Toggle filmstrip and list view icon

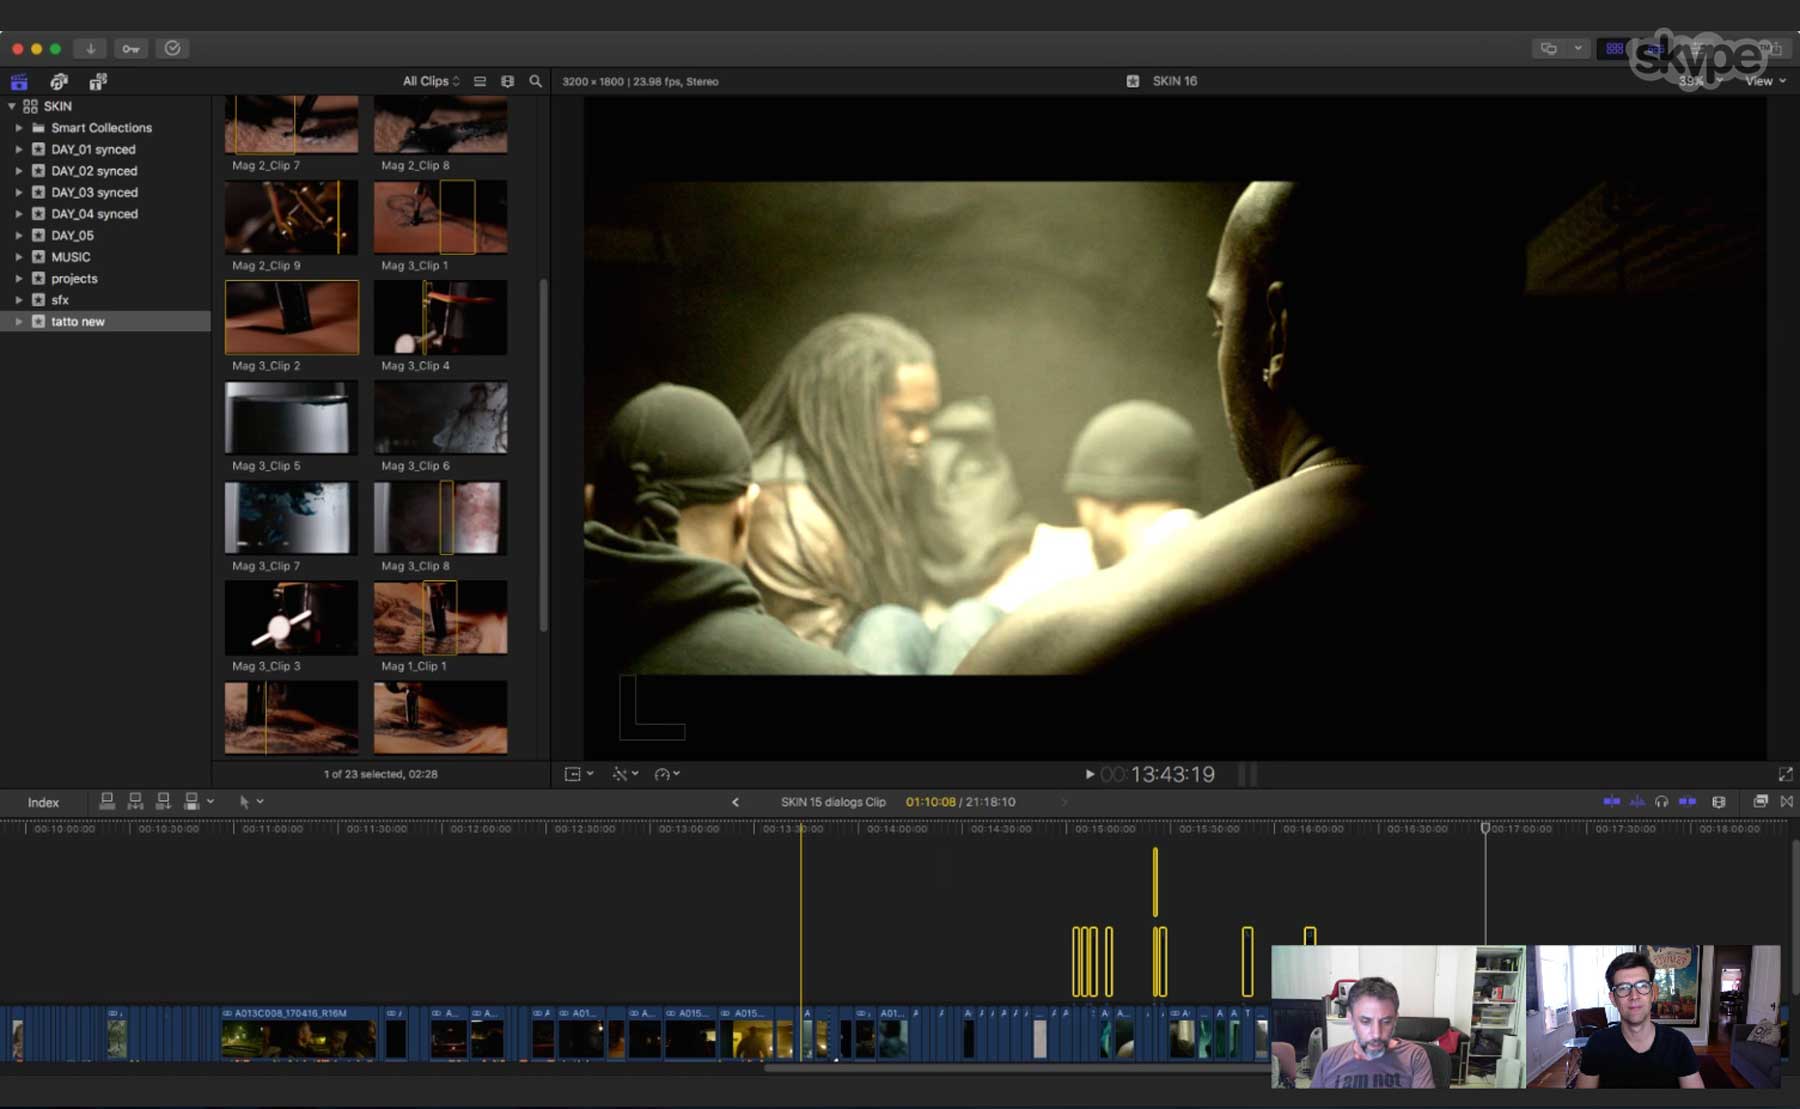(480, 81)
